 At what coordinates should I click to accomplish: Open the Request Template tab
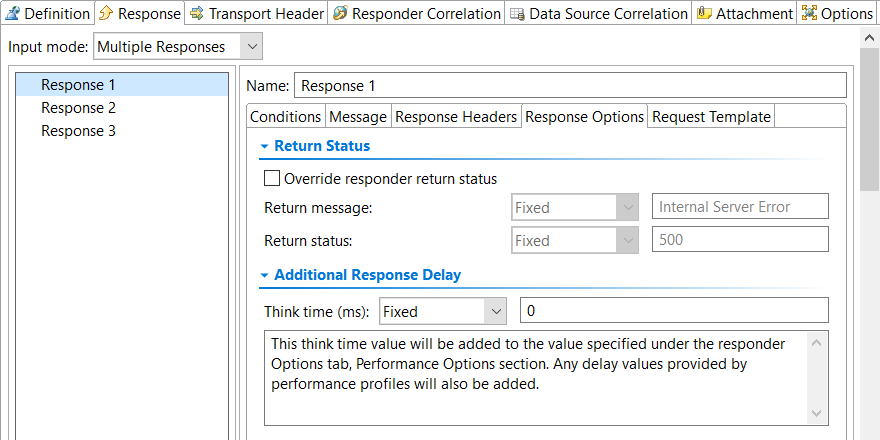click(711, 117)
